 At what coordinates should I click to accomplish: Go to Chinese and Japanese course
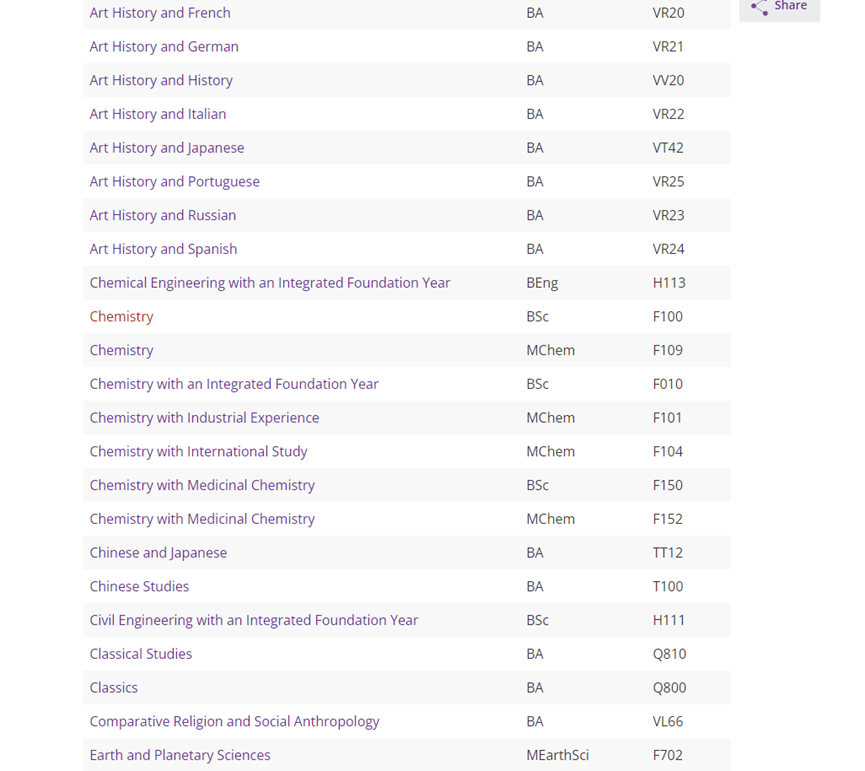click(x=158, y=553)
